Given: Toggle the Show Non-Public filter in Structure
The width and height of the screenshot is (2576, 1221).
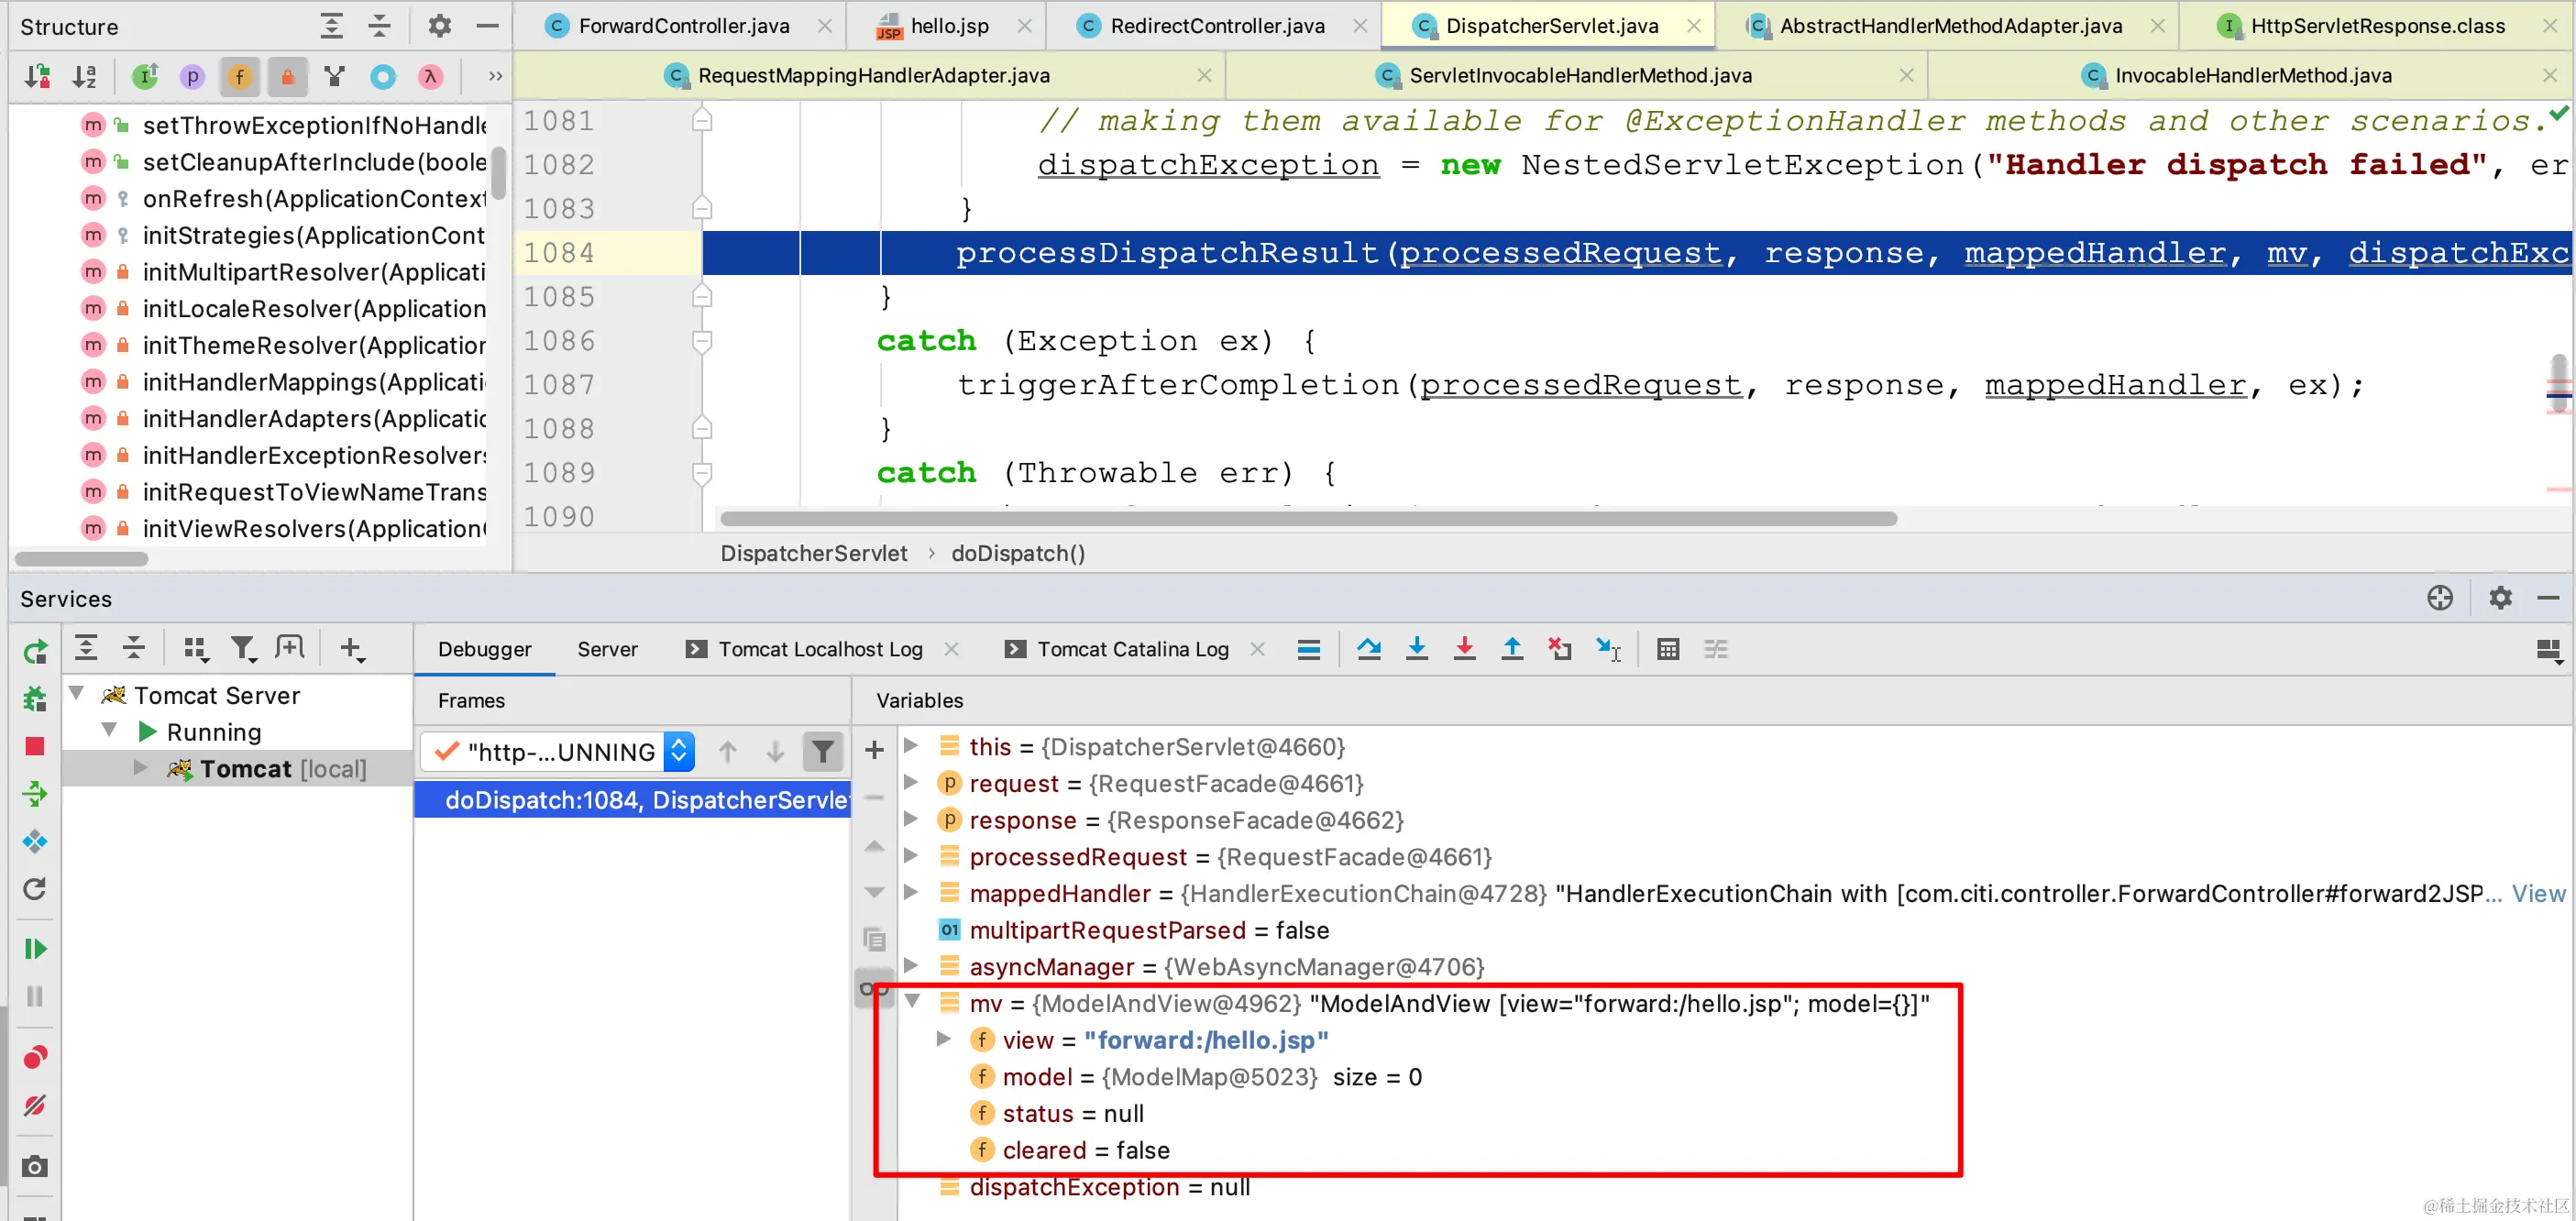Looking at the screenshot, I should coord(287,76).
